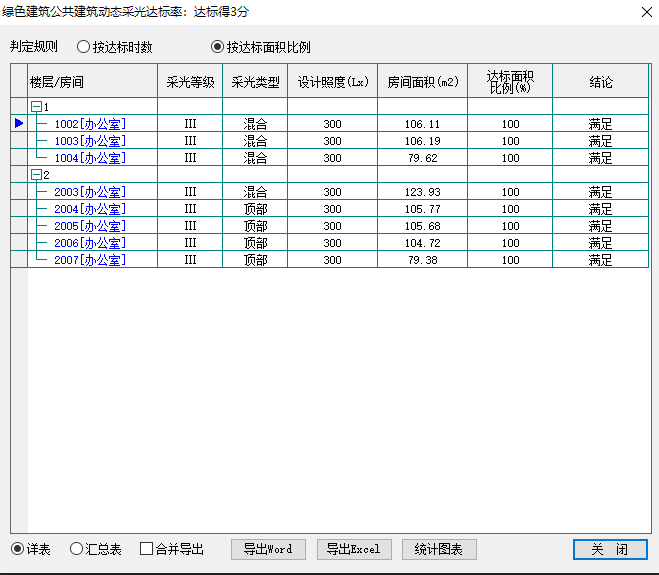The height and width of the screenshot is (575, 659).
Task: Select the 详表 radio button
Action: [x=17, y=549]
